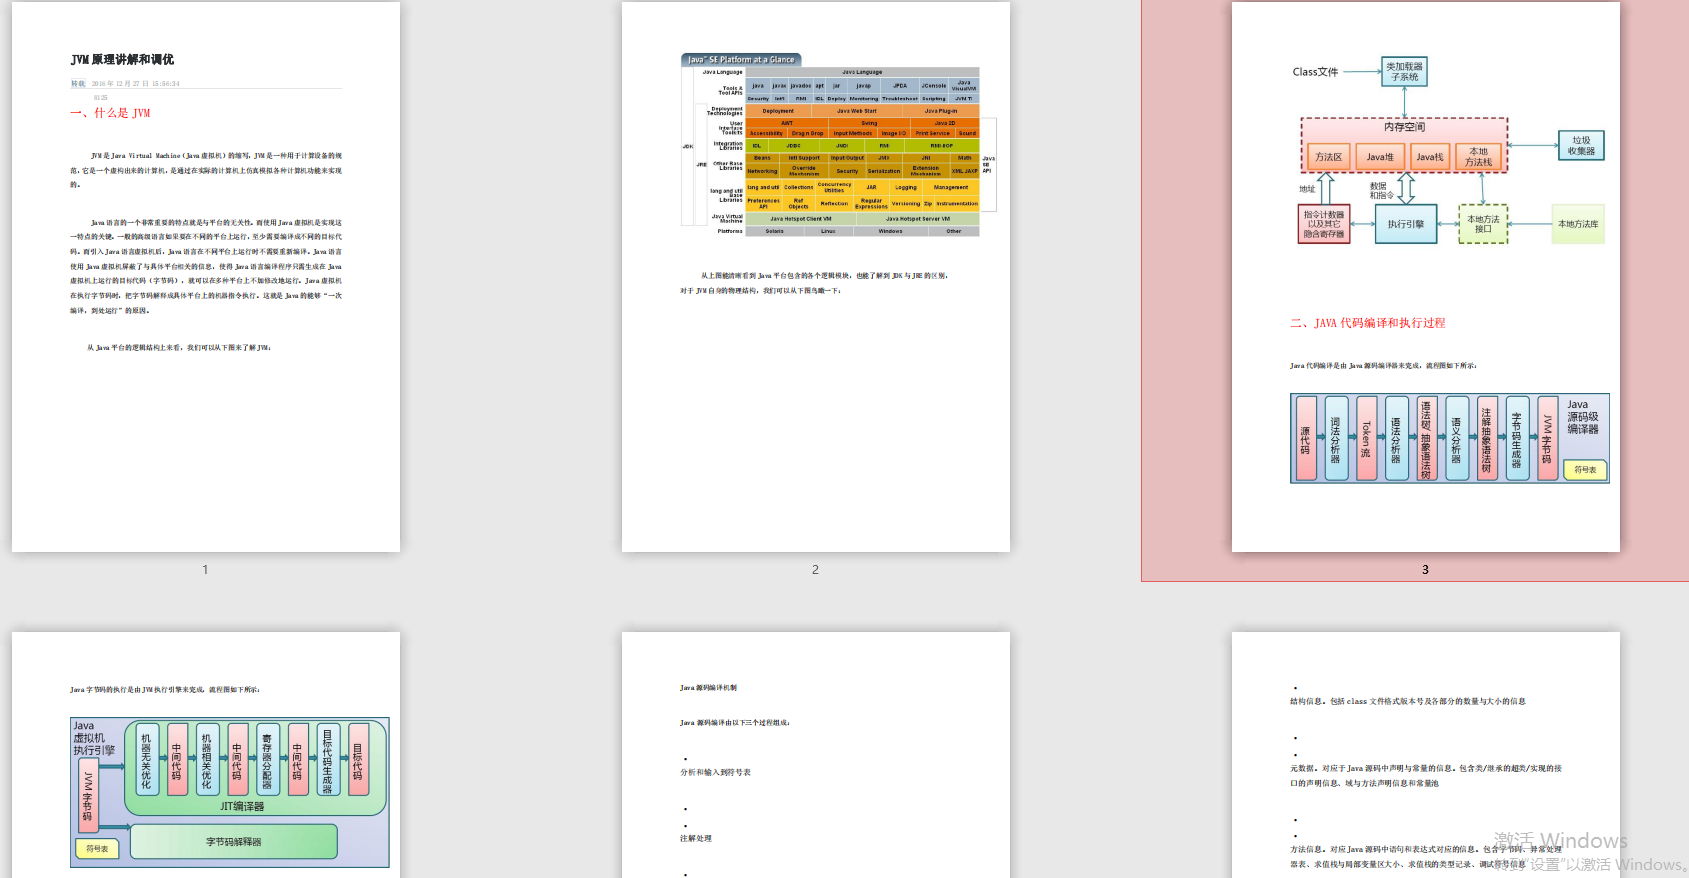The width and height of the screenshot is (1689, 878).
Task: Select the page 1 thumbnail titled JVM 原理讲解和调优
Action: (206, 276)
